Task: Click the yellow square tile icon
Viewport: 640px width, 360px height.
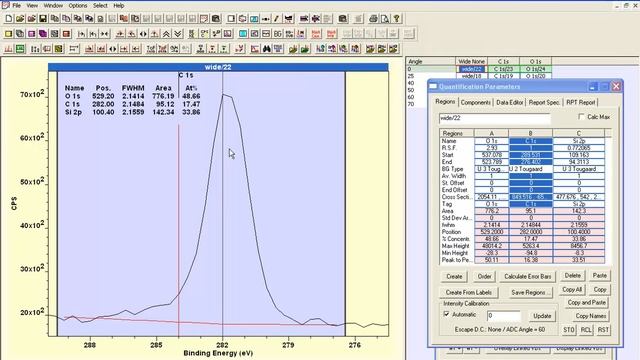Action: (9, 34)
